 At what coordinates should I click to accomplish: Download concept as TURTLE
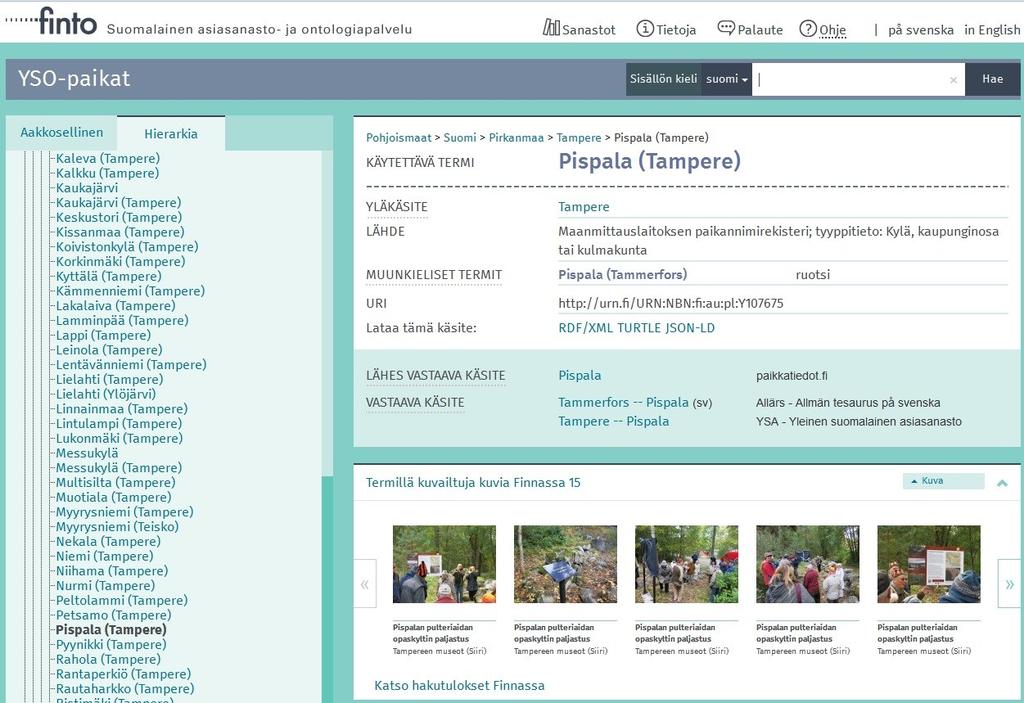[639, 328]
